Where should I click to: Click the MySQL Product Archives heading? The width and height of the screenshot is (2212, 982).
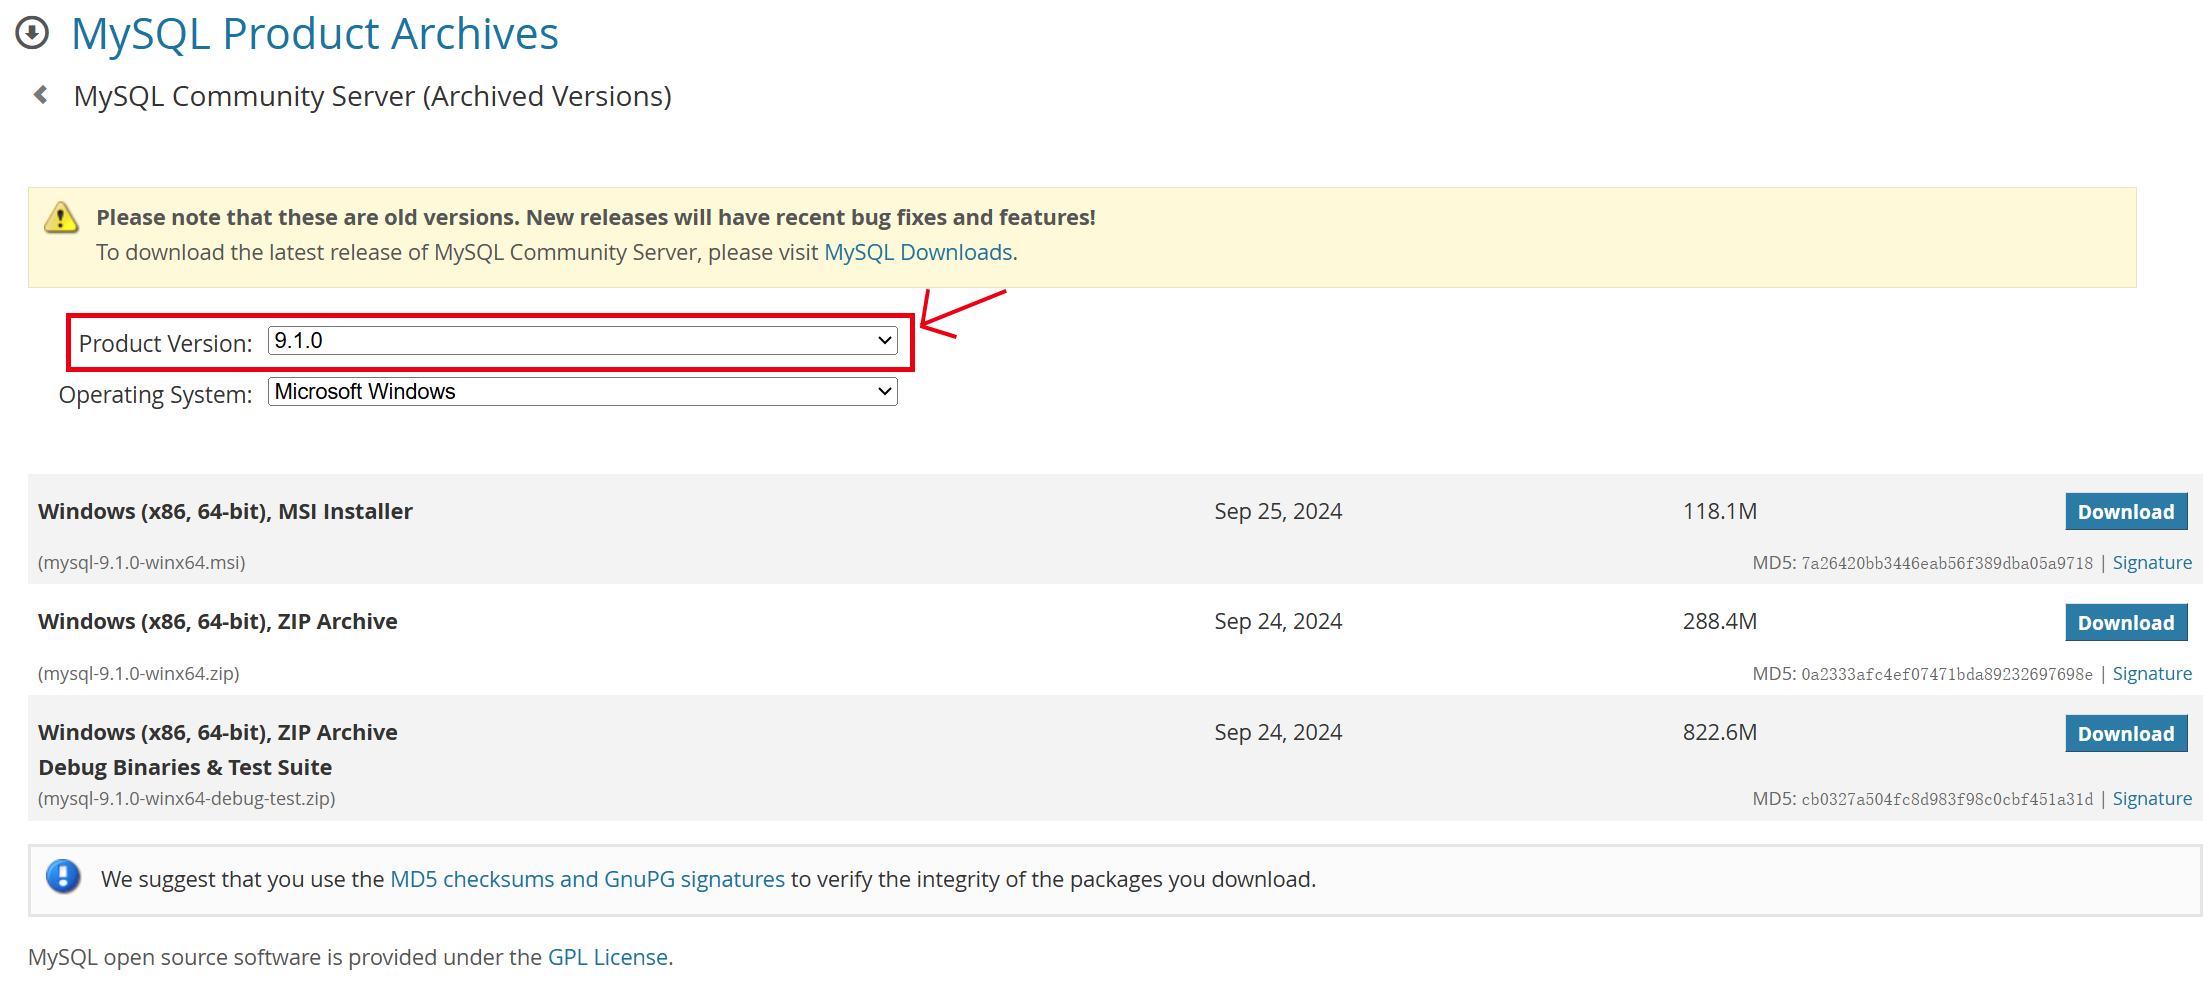coord(314,34)
